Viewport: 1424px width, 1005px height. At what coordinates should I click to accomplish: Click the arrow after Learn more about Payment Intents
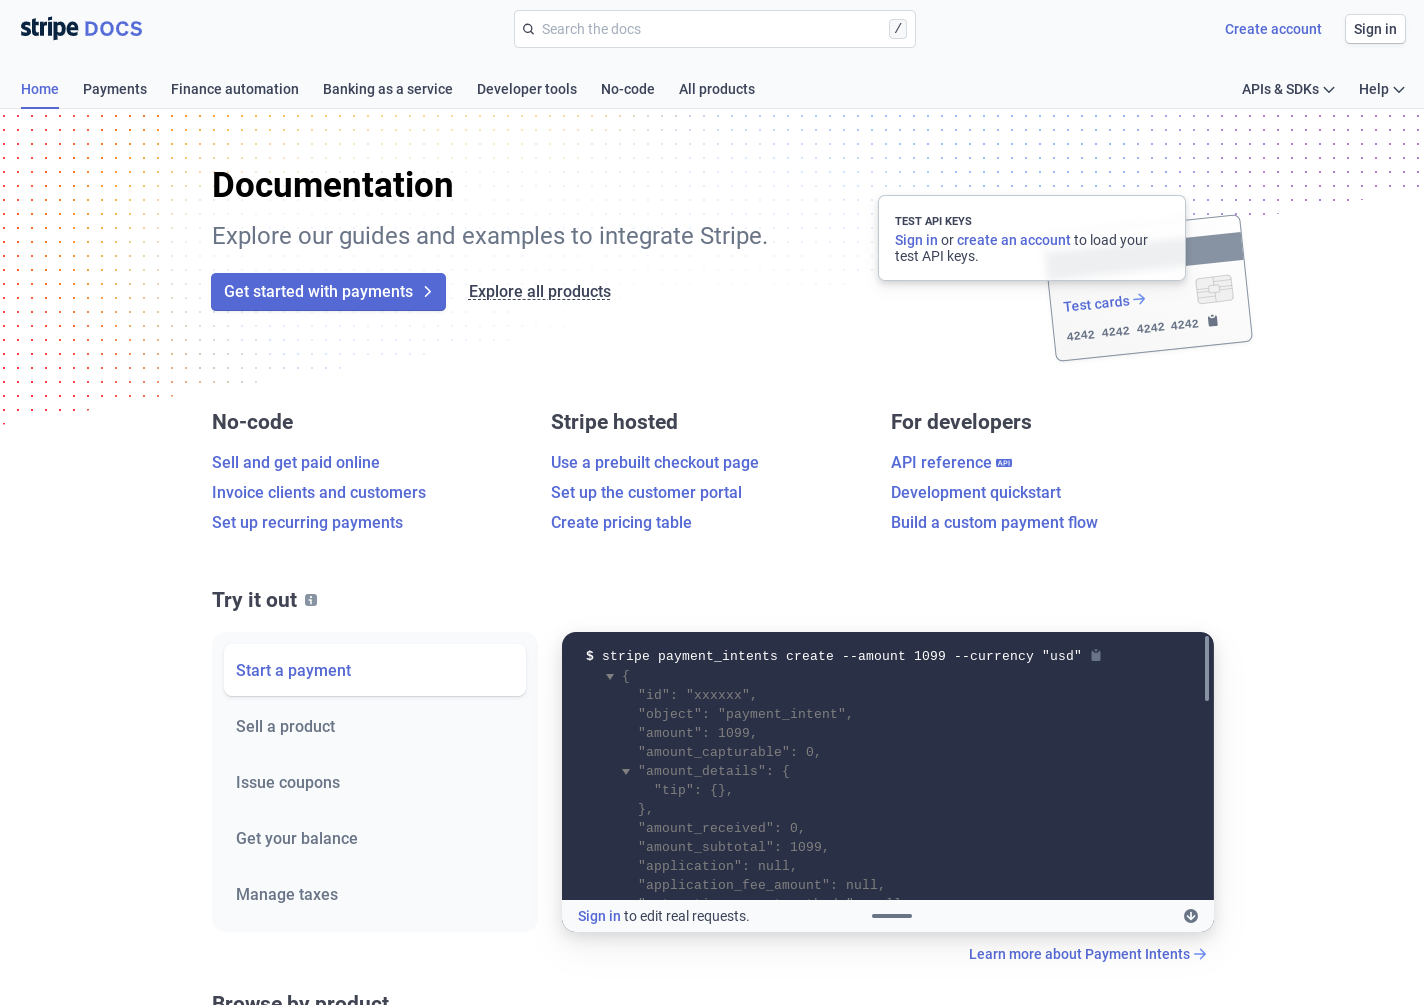(1200, 954)
